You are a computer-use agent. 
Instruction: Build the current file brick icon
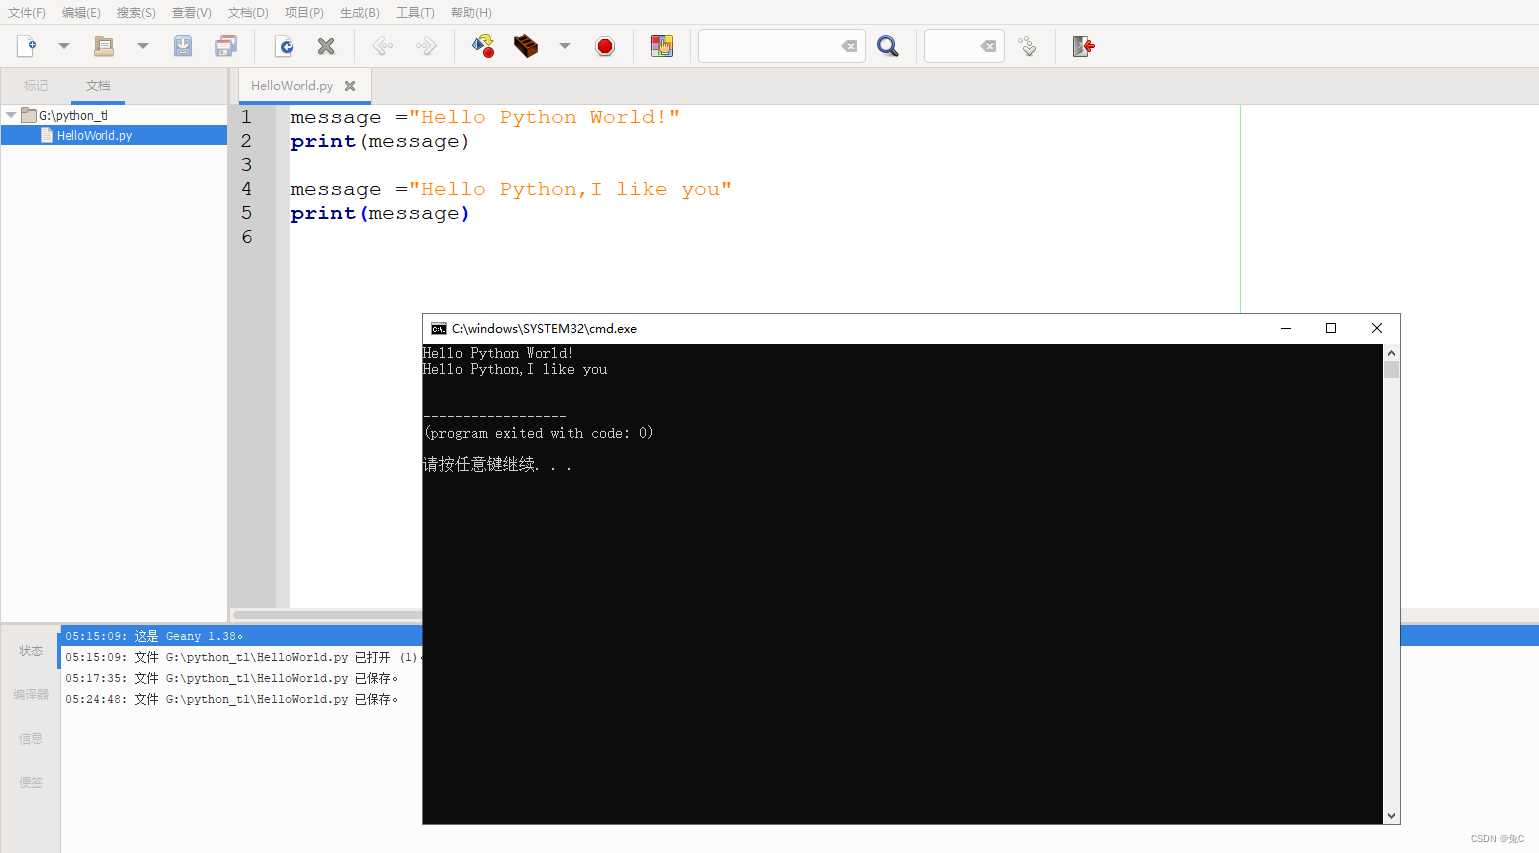tap(526, 46)
